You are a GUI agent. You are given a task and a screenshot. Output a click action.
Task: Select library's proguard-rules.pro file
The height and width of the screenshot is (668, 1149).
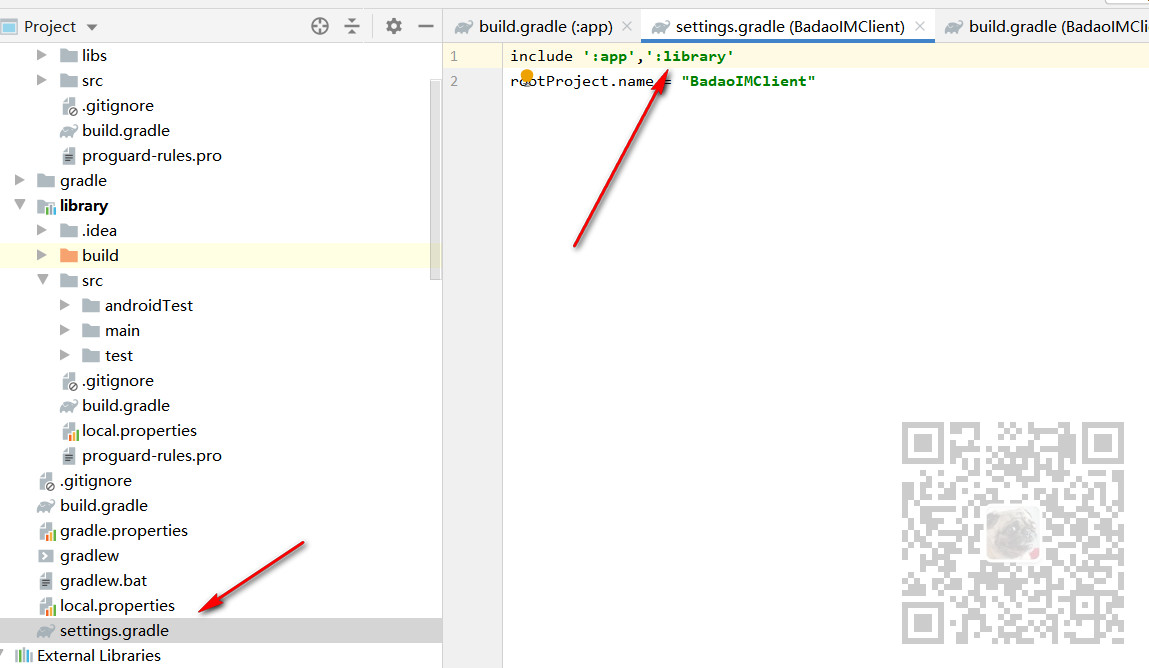pyautogui.click(x=152, y=456)
